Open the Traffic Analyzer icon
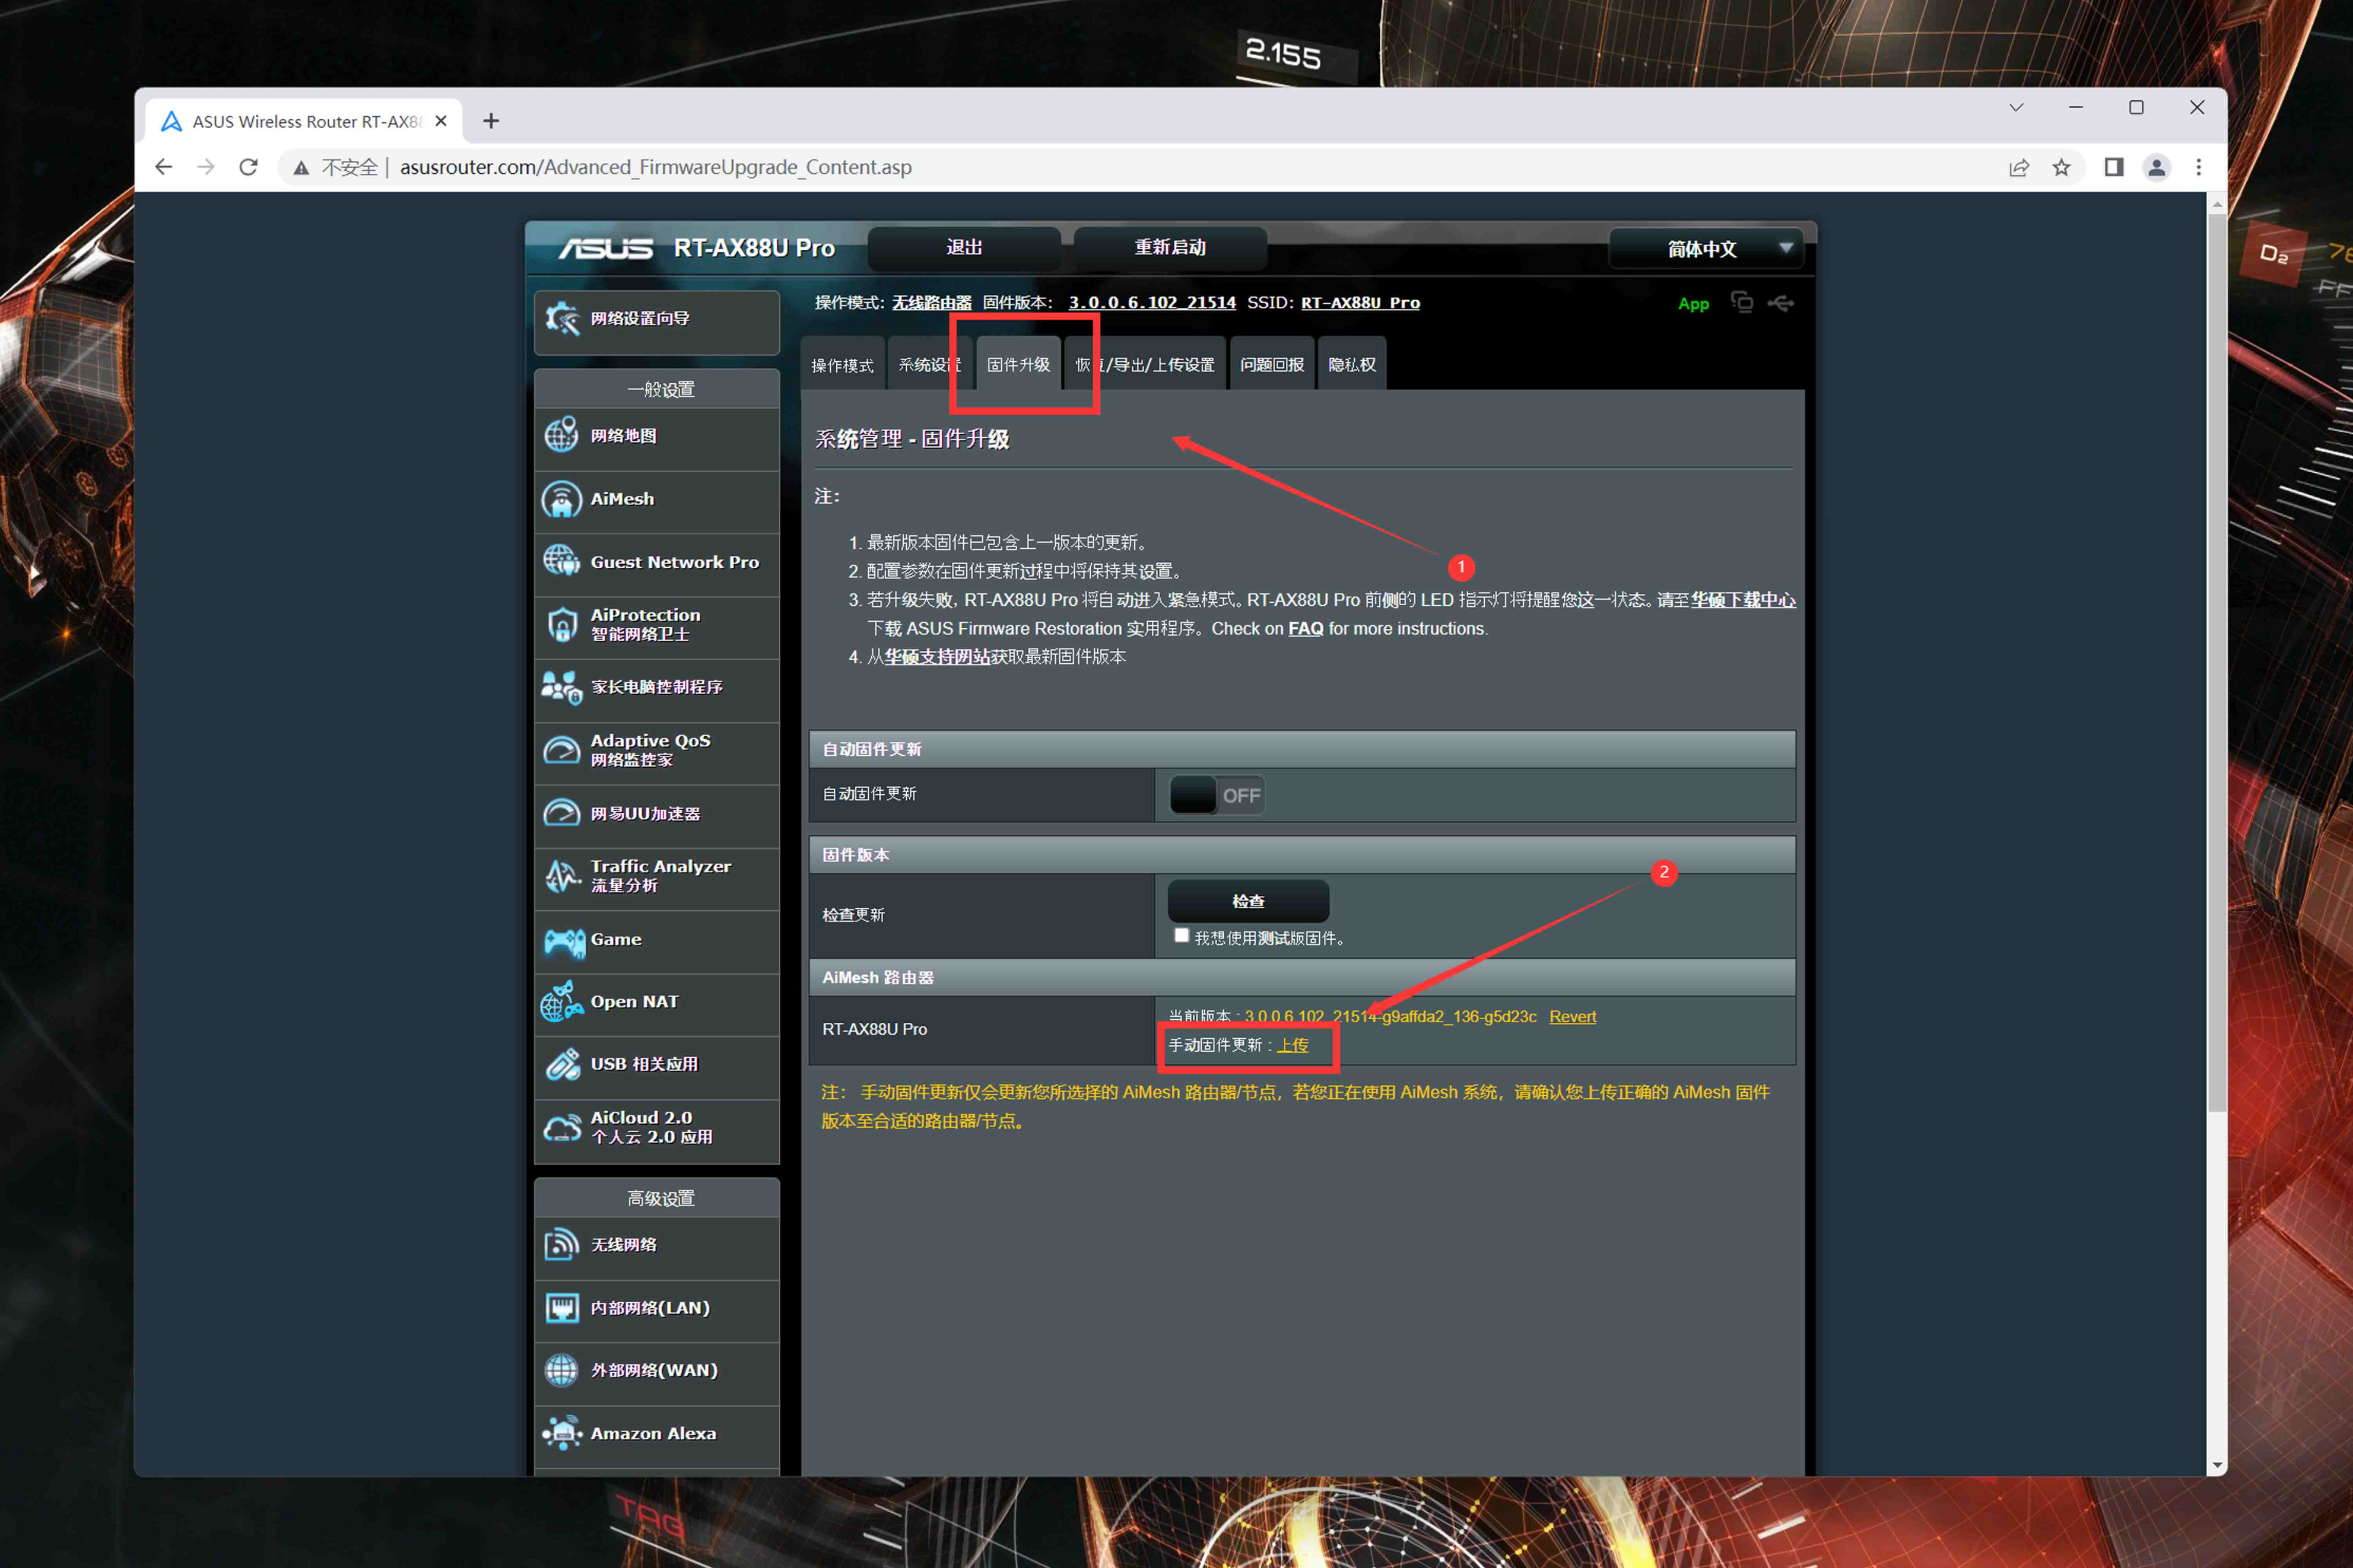Screen dimensions: 2353x1568 coord(562,876)
